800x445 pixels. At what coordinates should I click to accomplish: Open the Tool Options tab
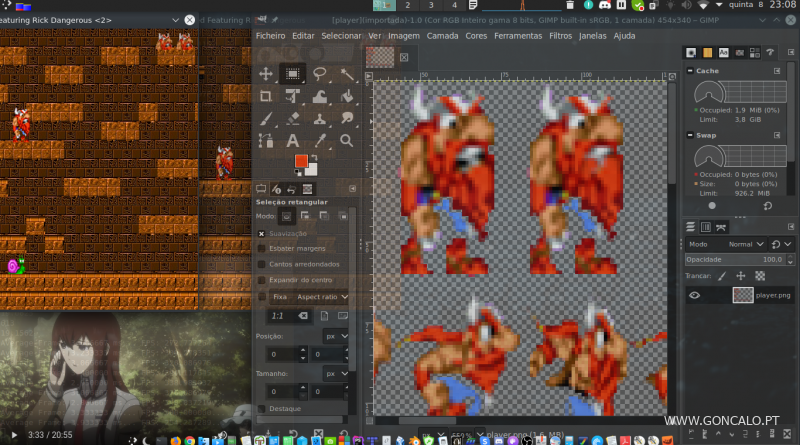(x=261, y=189)
